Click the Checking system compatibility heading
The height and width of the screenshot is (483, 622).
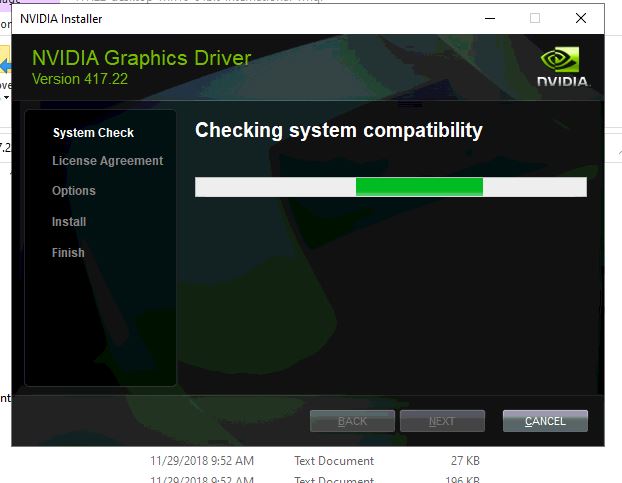(x=339, y=130)
